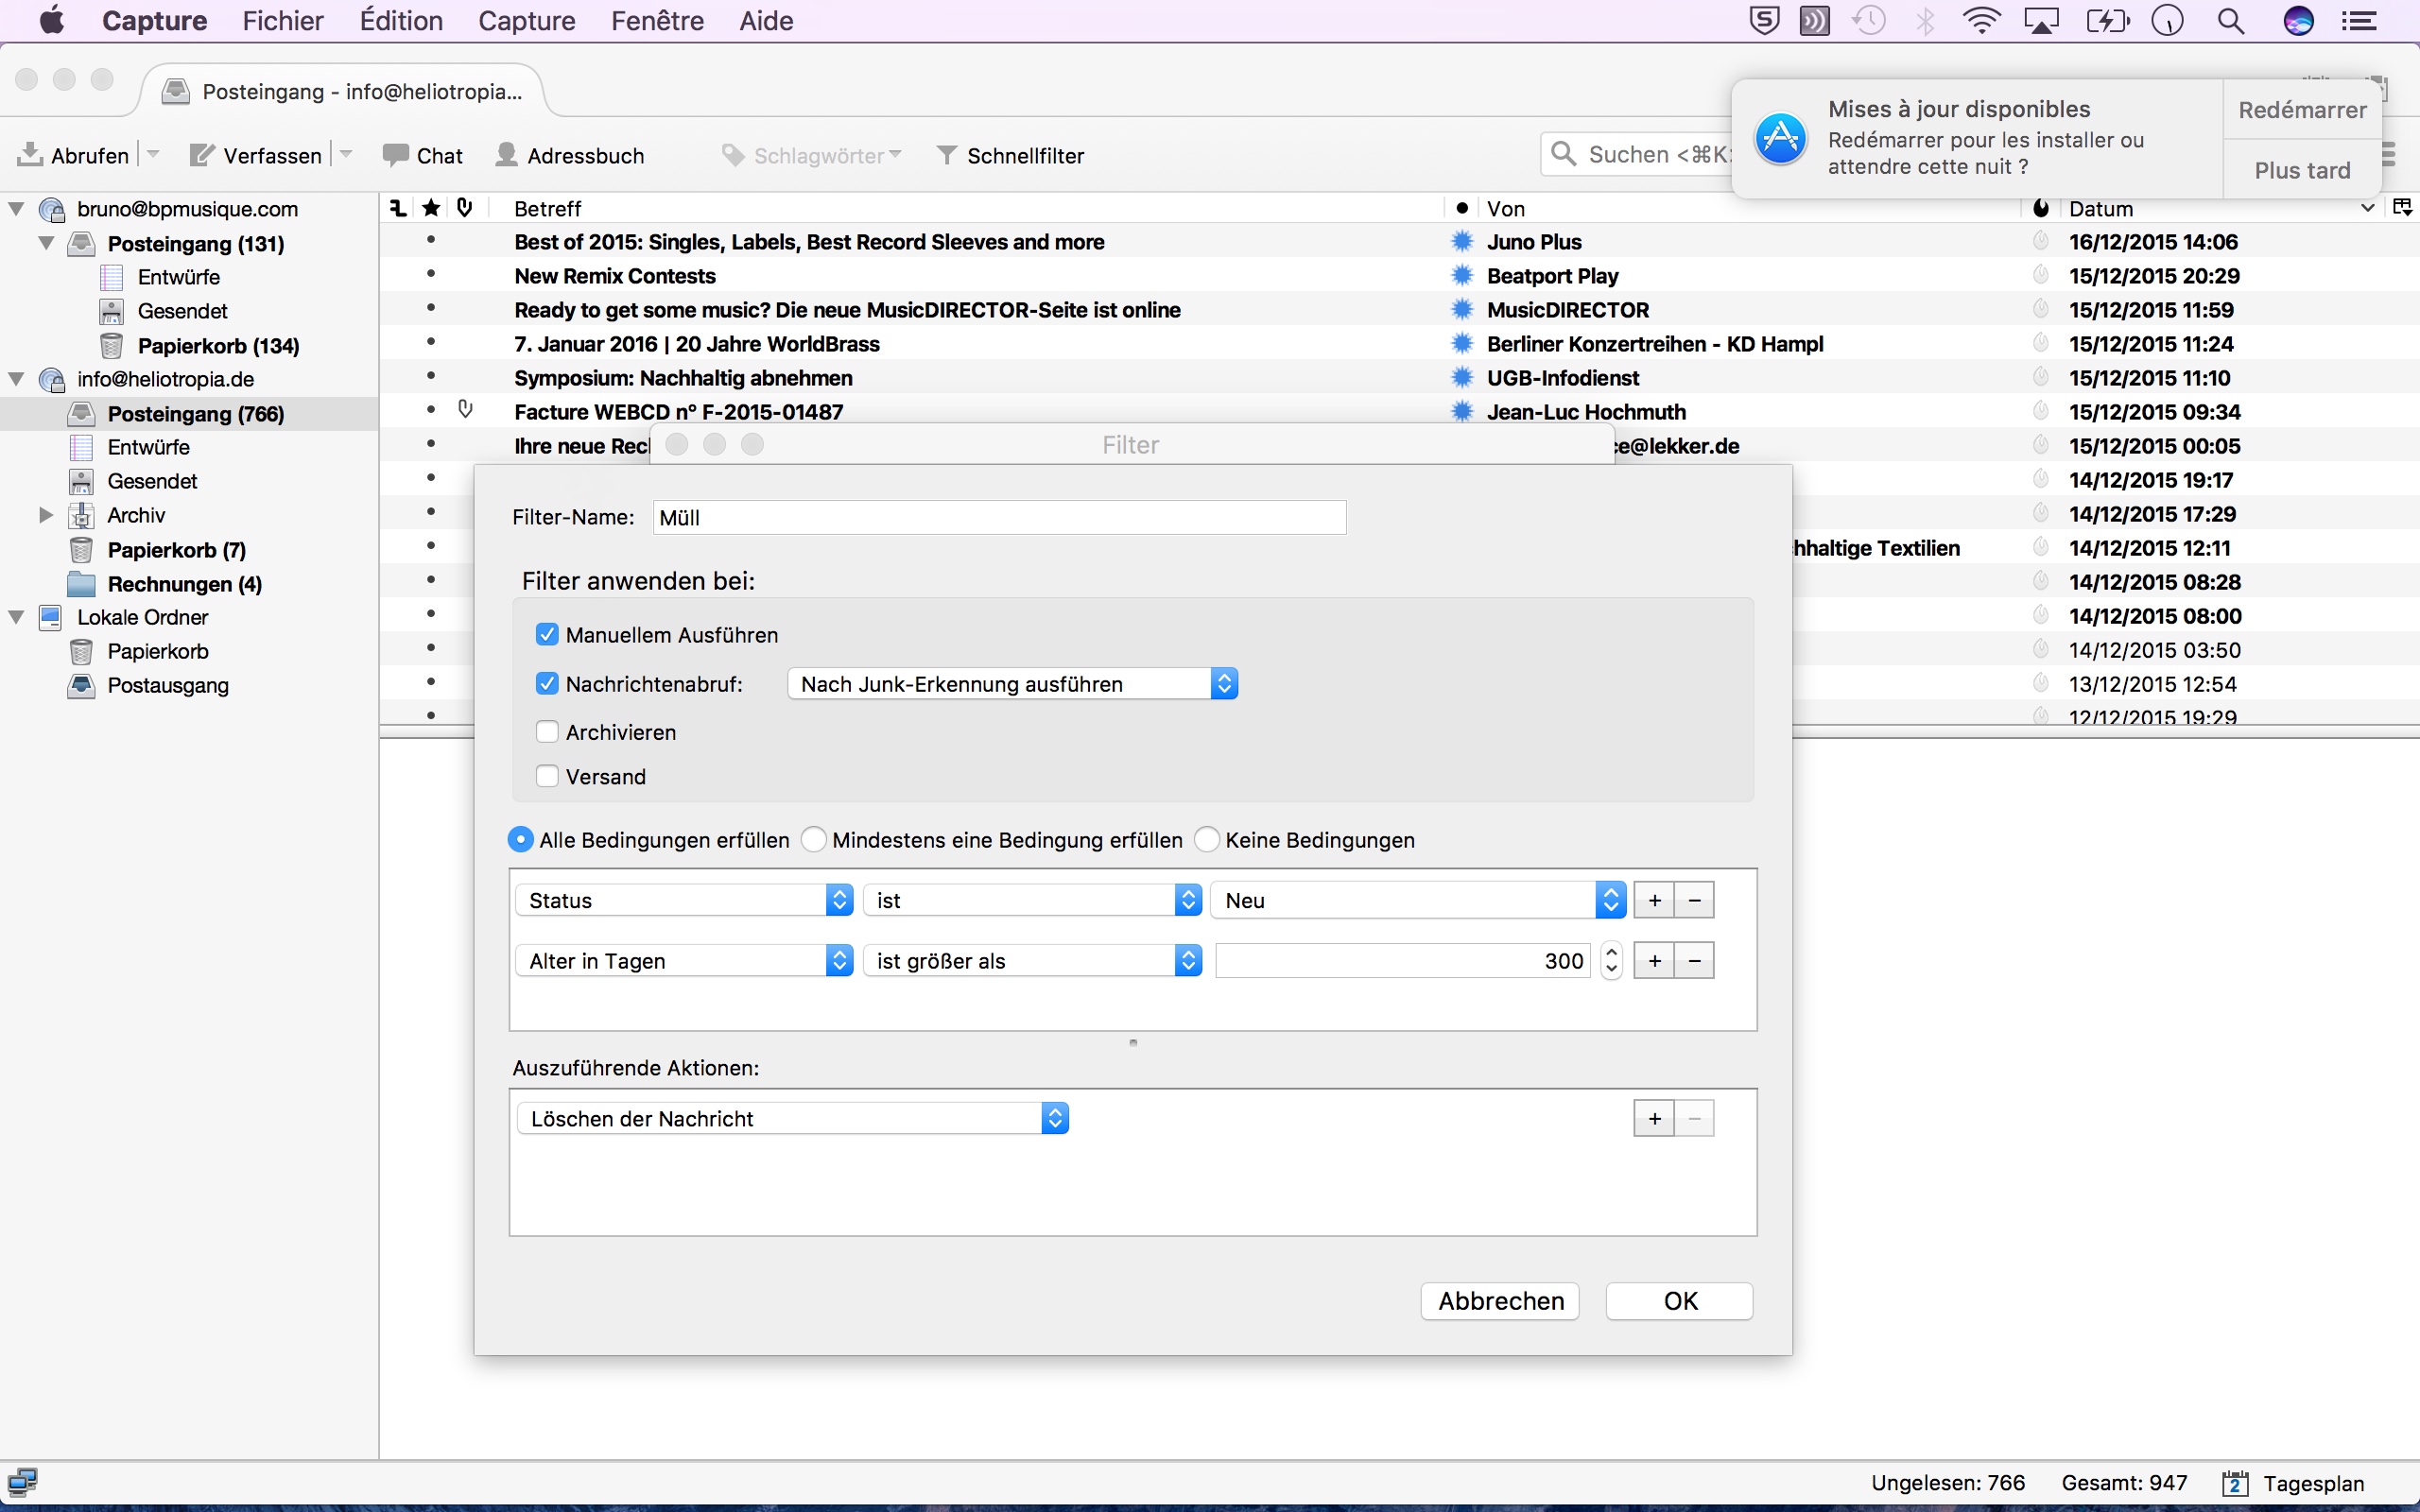Click the Abbrechen button
The width and height of the screenshot is (2420, 1512).
1500,1300
